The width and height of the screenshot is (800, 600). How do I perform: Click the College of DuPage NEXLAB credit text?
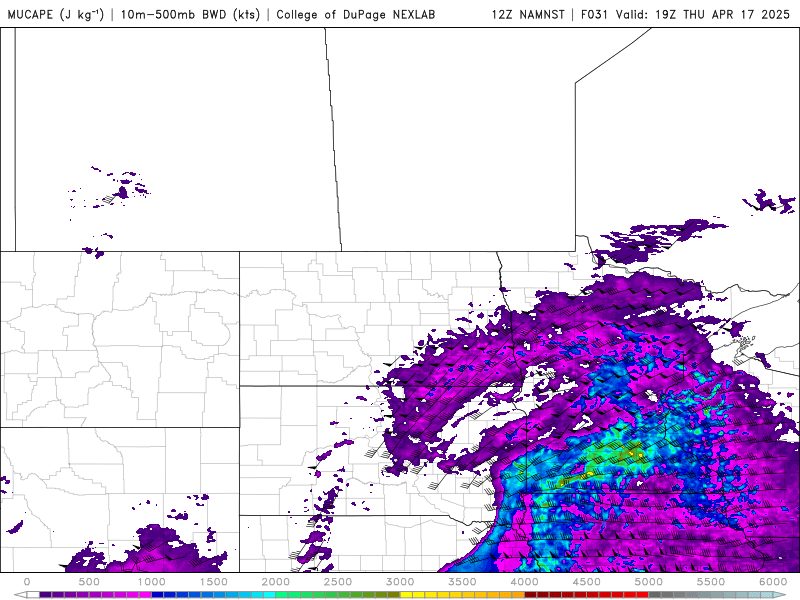click(x=356, y=14)
